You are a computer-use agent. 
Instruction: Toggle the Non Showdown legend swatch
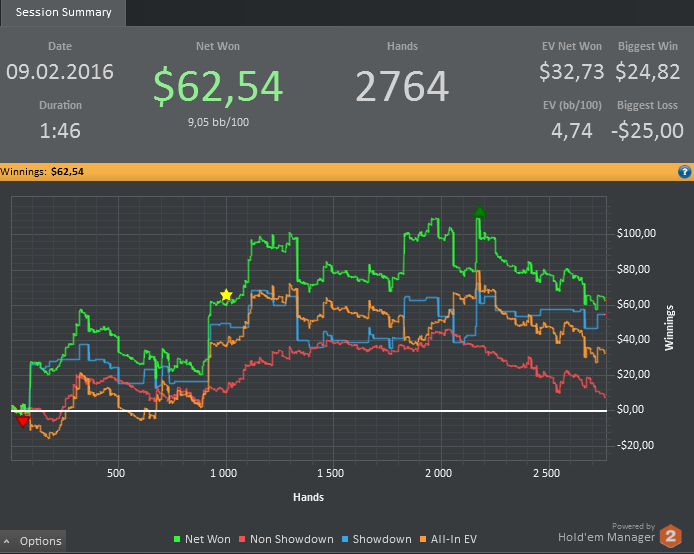(242, 539)
